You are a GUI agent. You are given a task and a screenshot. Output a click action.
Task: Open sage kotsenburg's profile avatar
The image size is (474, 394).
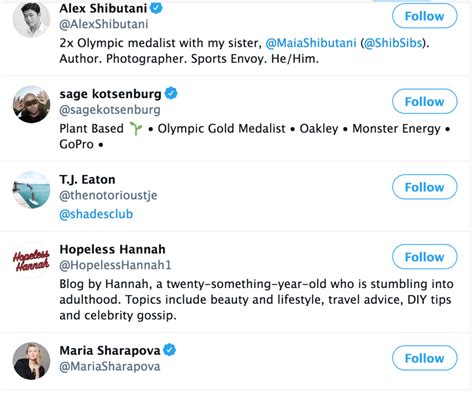[31, 104]
